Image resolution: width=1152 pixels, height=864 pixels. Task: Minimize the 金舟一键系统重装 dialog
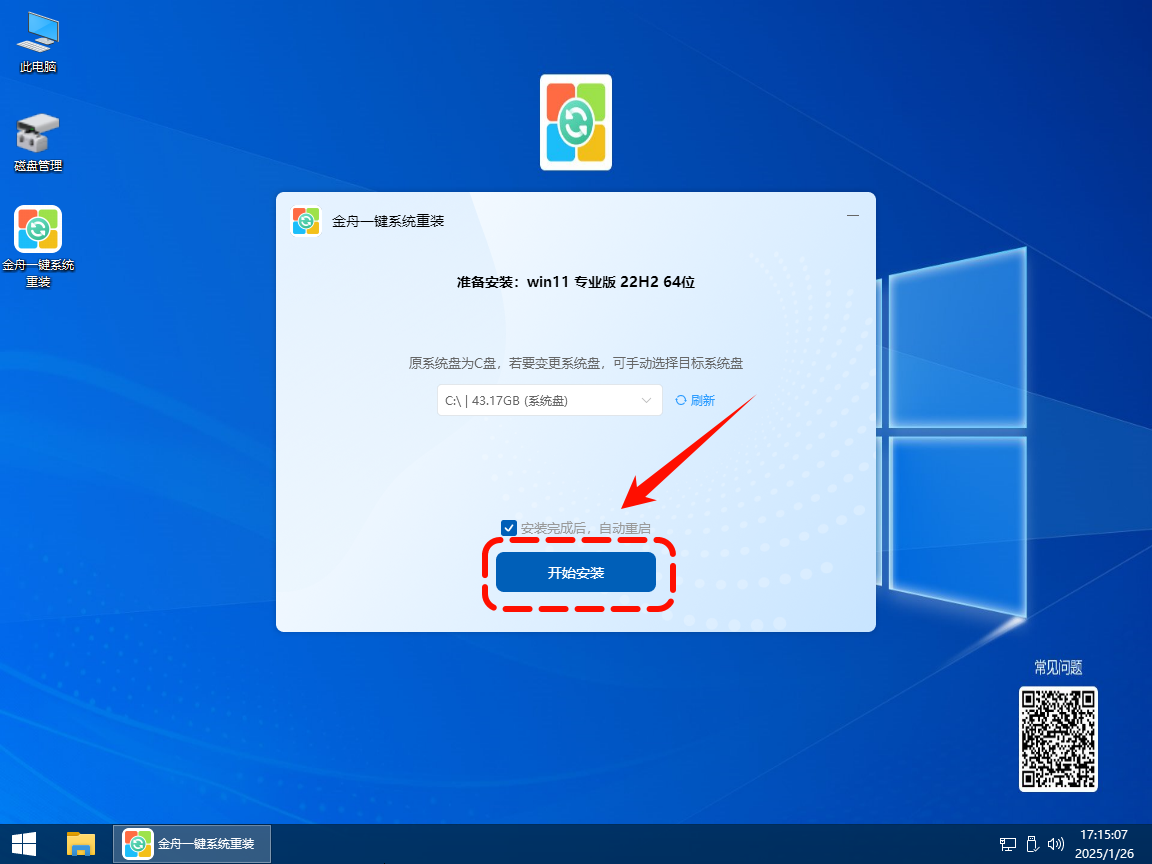click(x=853, y=216)
